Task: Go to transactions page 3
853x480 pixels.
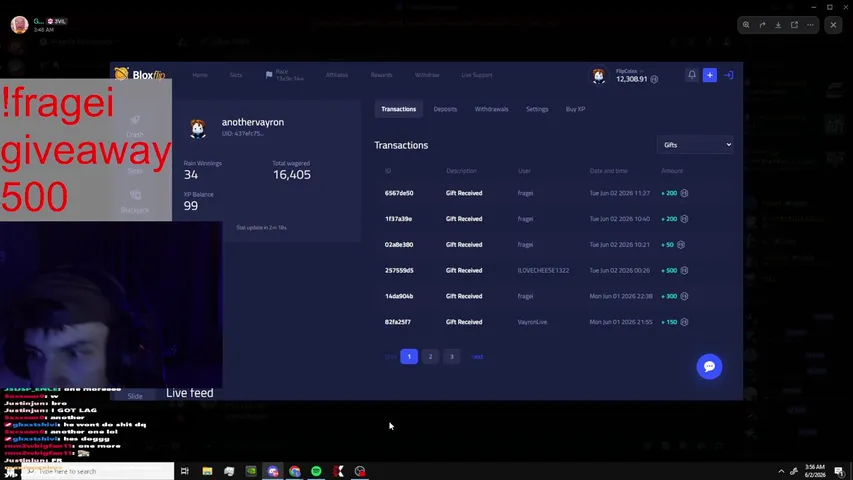Action: [452, 356]
